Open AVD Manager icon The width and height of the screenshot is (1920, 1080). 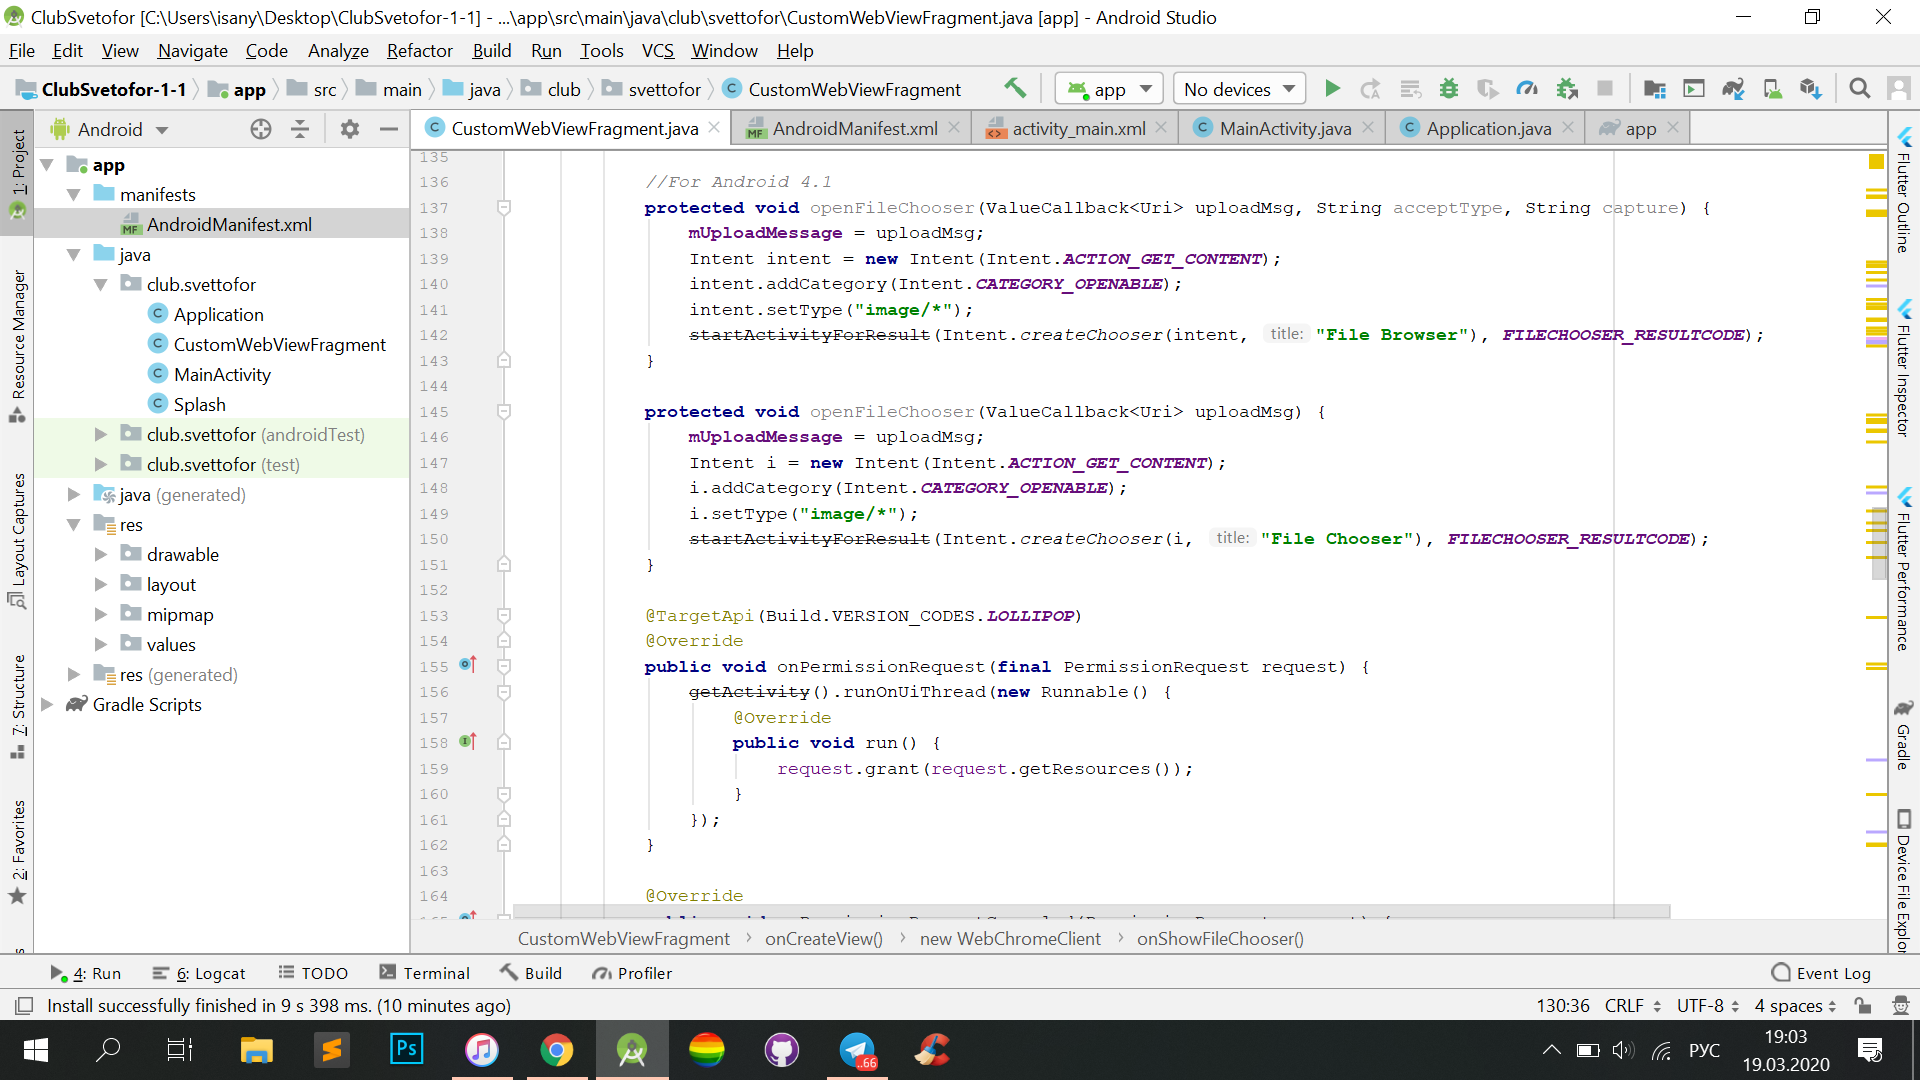click(x=1772, y=89)
